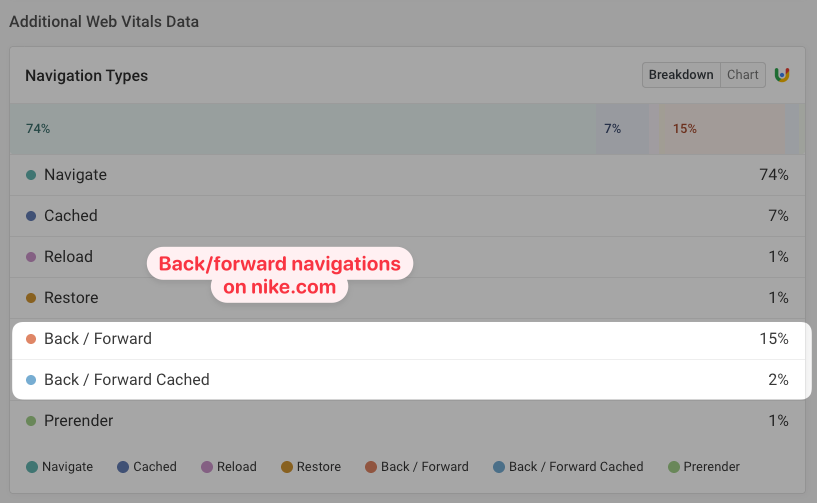This screenshot has width=817, height=503.
Task: Toggle the Cached legend item
Action: coord(146,467)
